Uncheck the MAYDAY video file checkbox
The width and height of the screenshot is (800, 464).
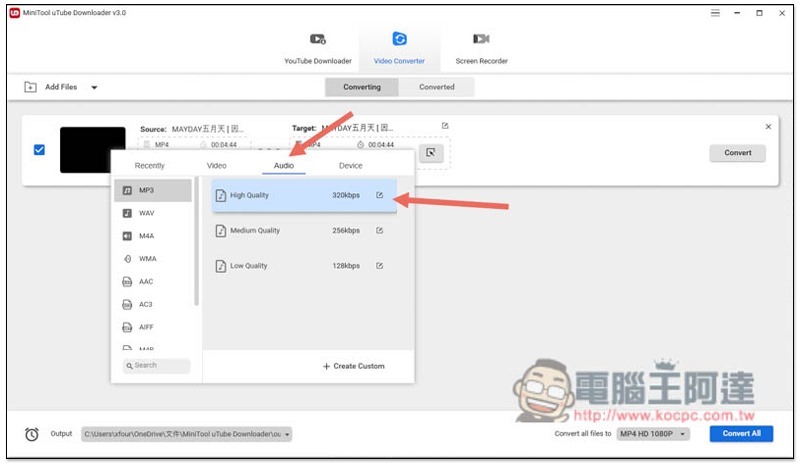point(39,150)
